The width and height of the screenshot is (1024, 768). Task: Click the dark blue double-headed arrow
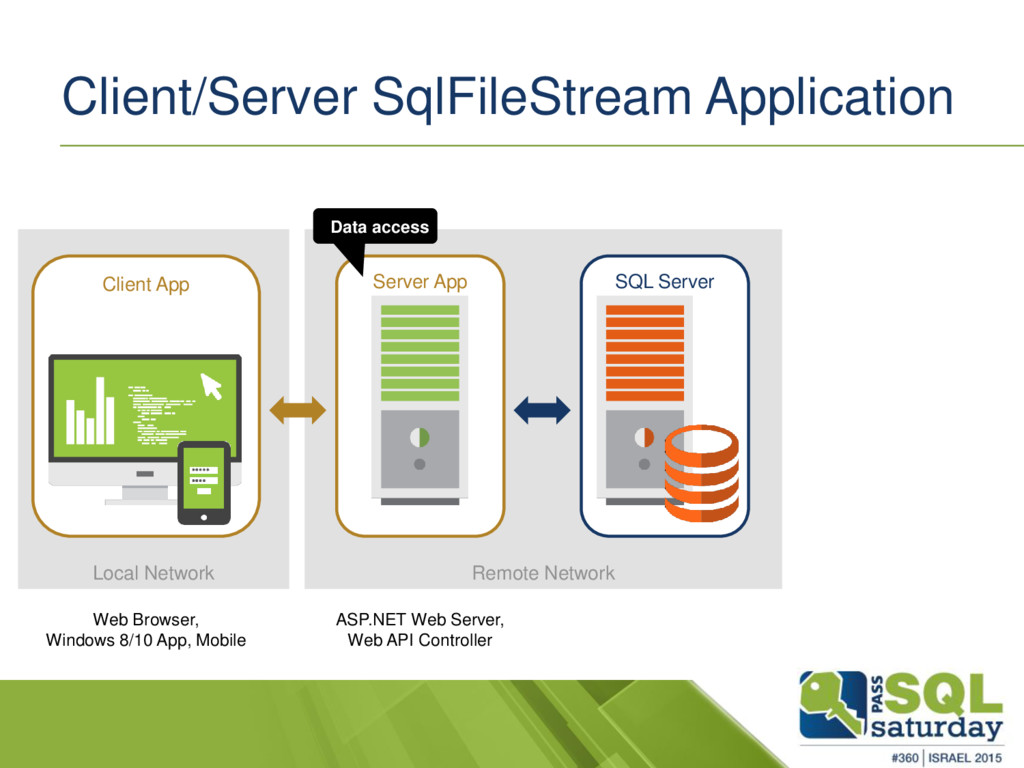542,410
